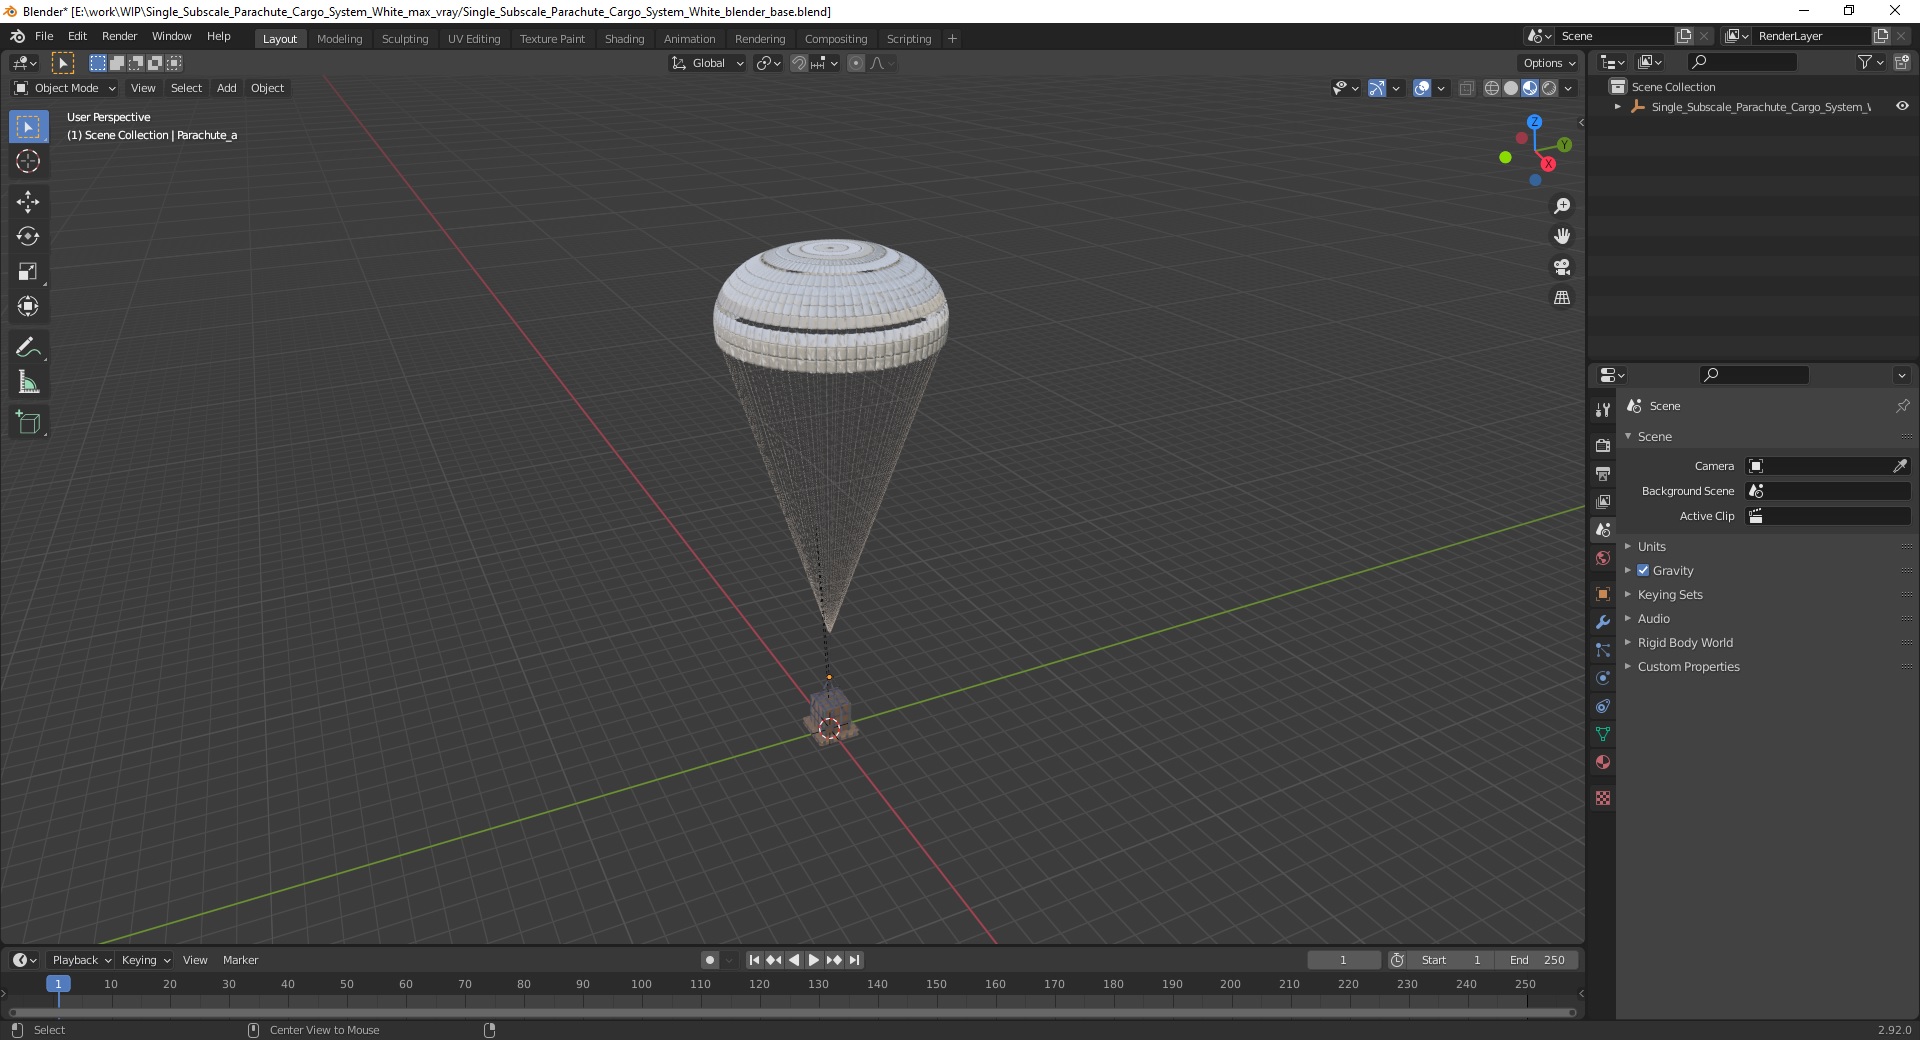The height and width of the screenshot is (1040, 1920).
Task: Open Modifier properties wrench tab
Action: pyautogui.click(x=1603, y=622)
